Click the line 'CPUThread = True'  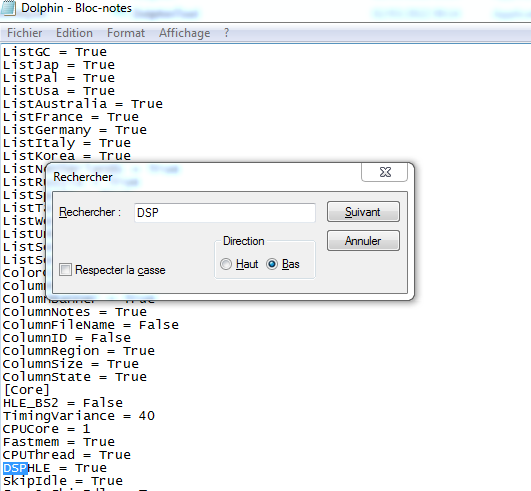[67, 455]
